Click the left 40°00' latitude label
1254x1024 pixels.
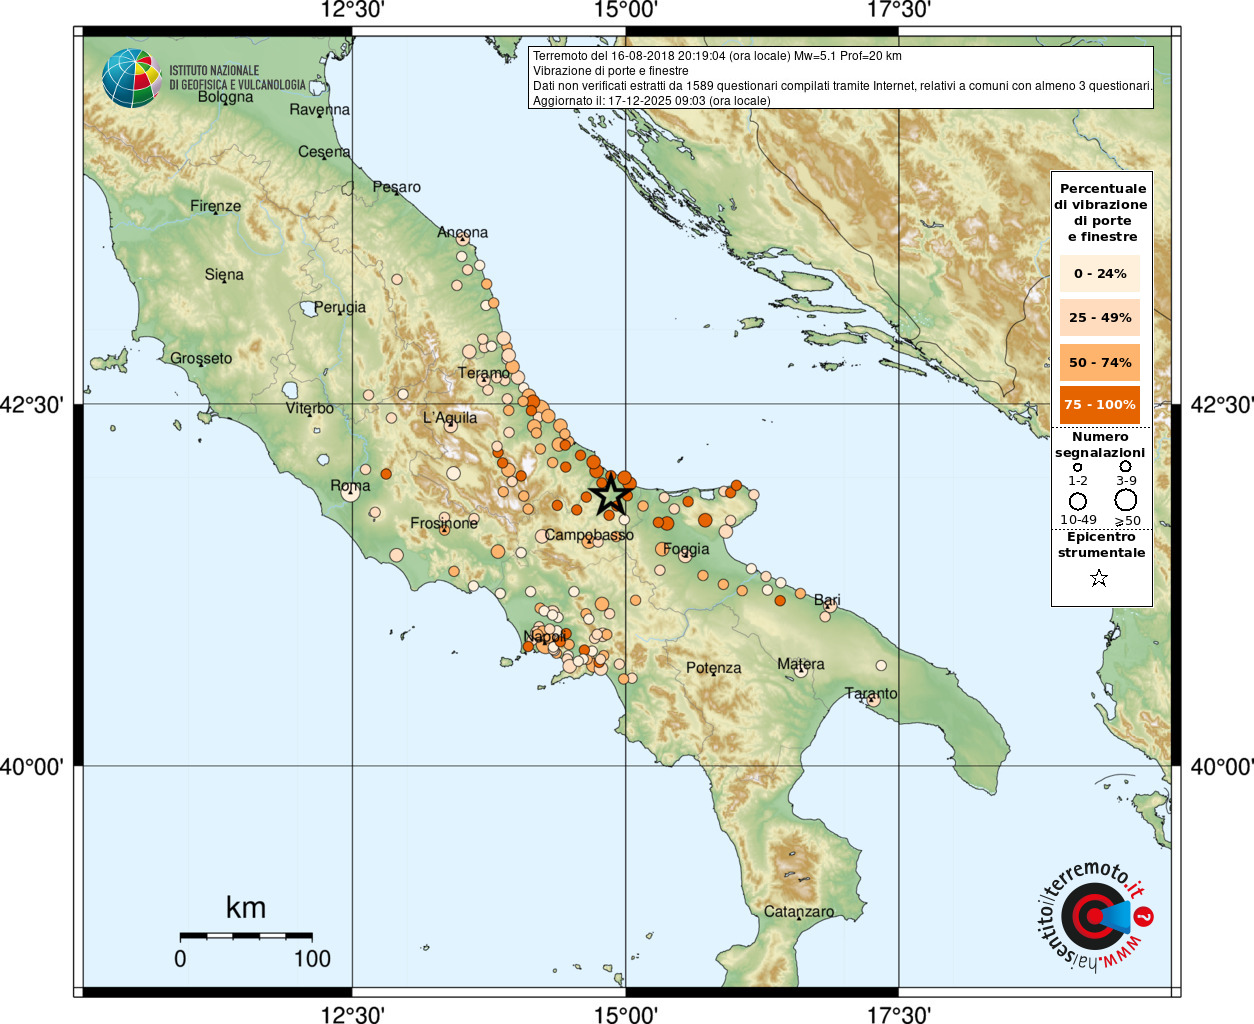click(32, 767)
